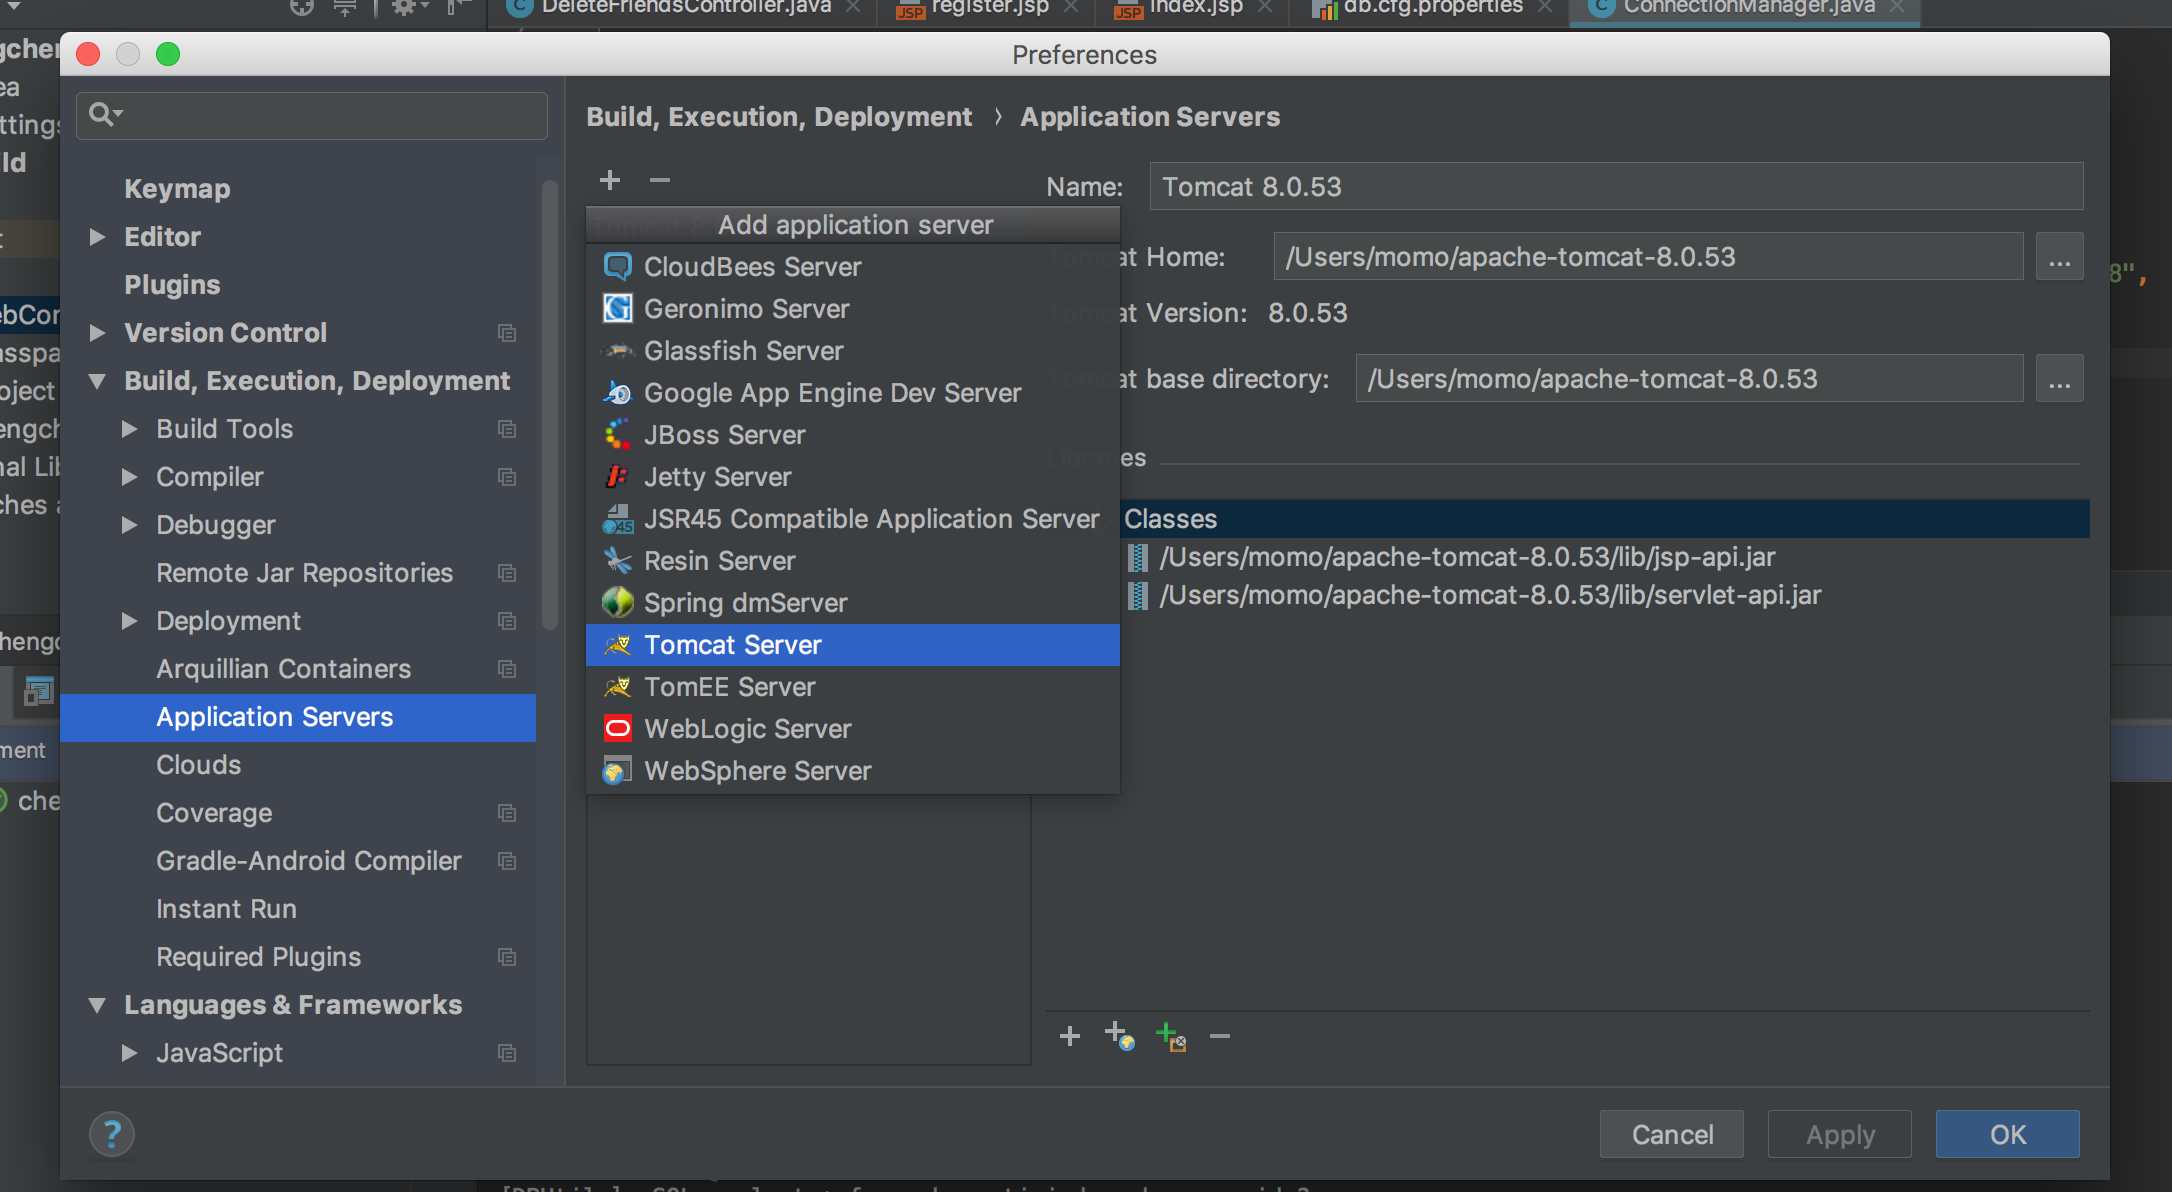The height and width of the screenshot is (1192, 2172).
Task: Select Glassfish Server entry
Action: [743, 351]
